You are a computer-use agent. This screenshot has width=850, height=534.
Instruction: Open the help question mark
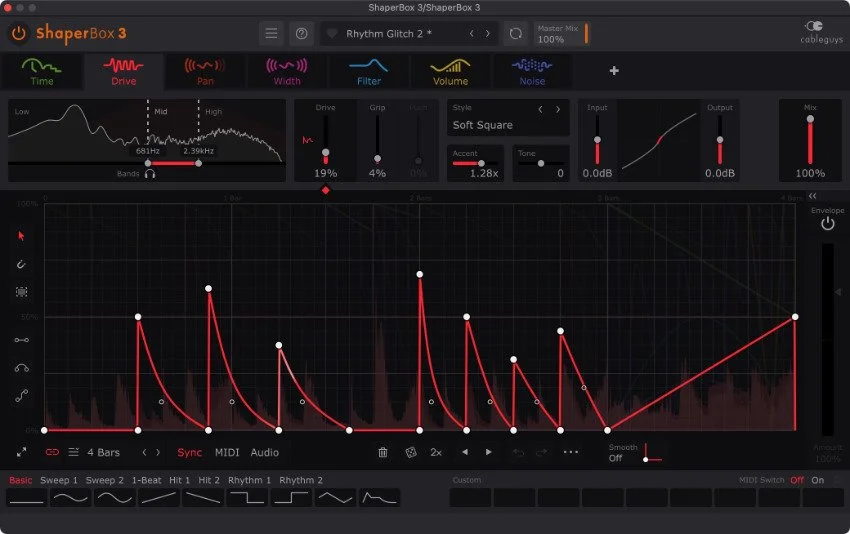(x=301, y=34)
